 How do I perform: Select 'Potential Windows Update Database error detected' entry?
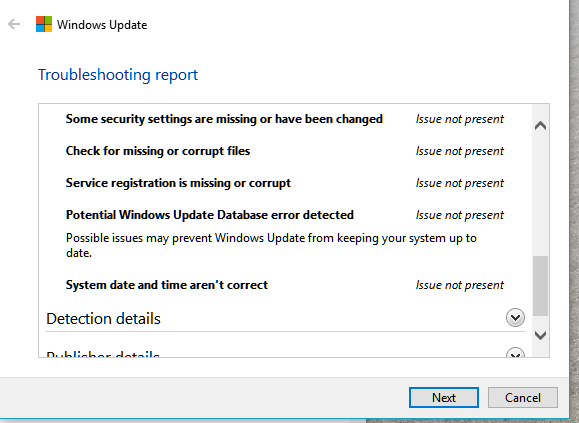click(x=210, y=215)
